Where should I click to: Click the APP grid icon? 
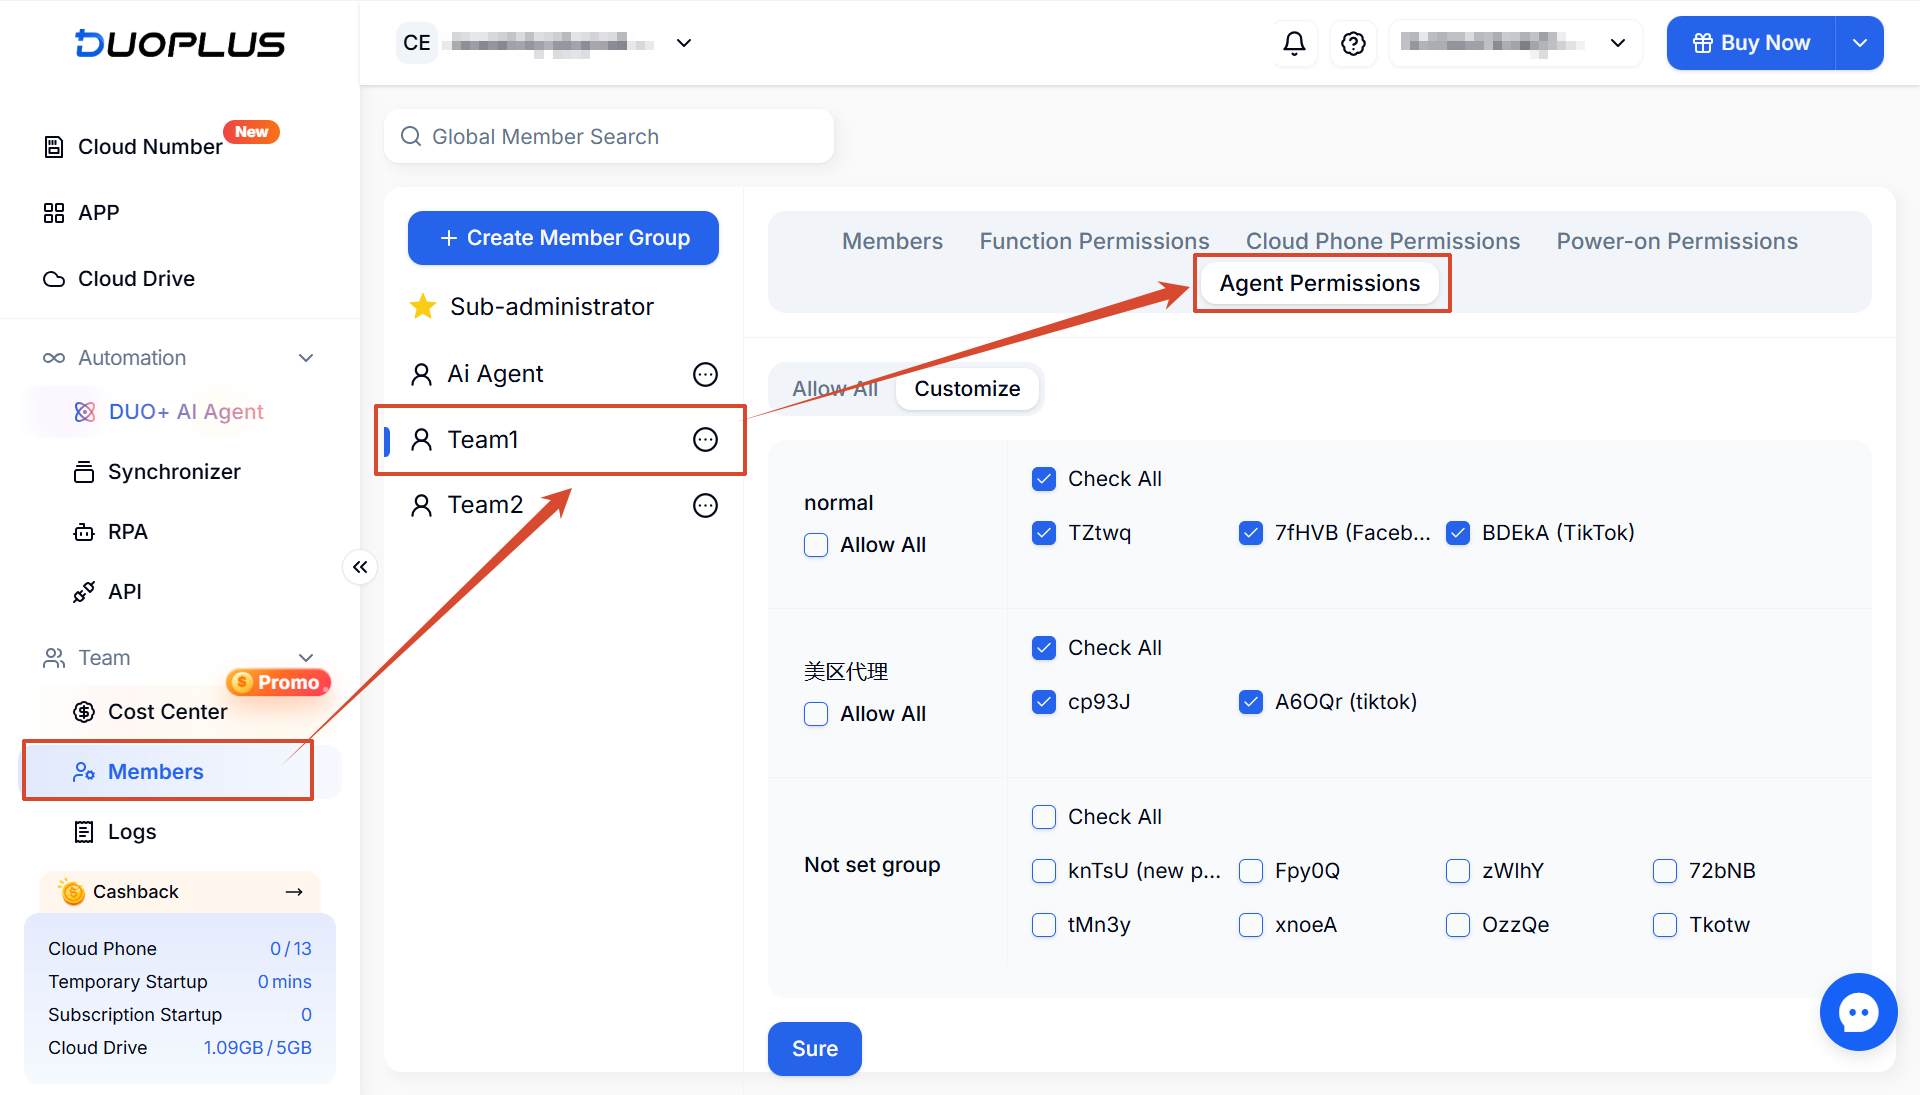54,213
